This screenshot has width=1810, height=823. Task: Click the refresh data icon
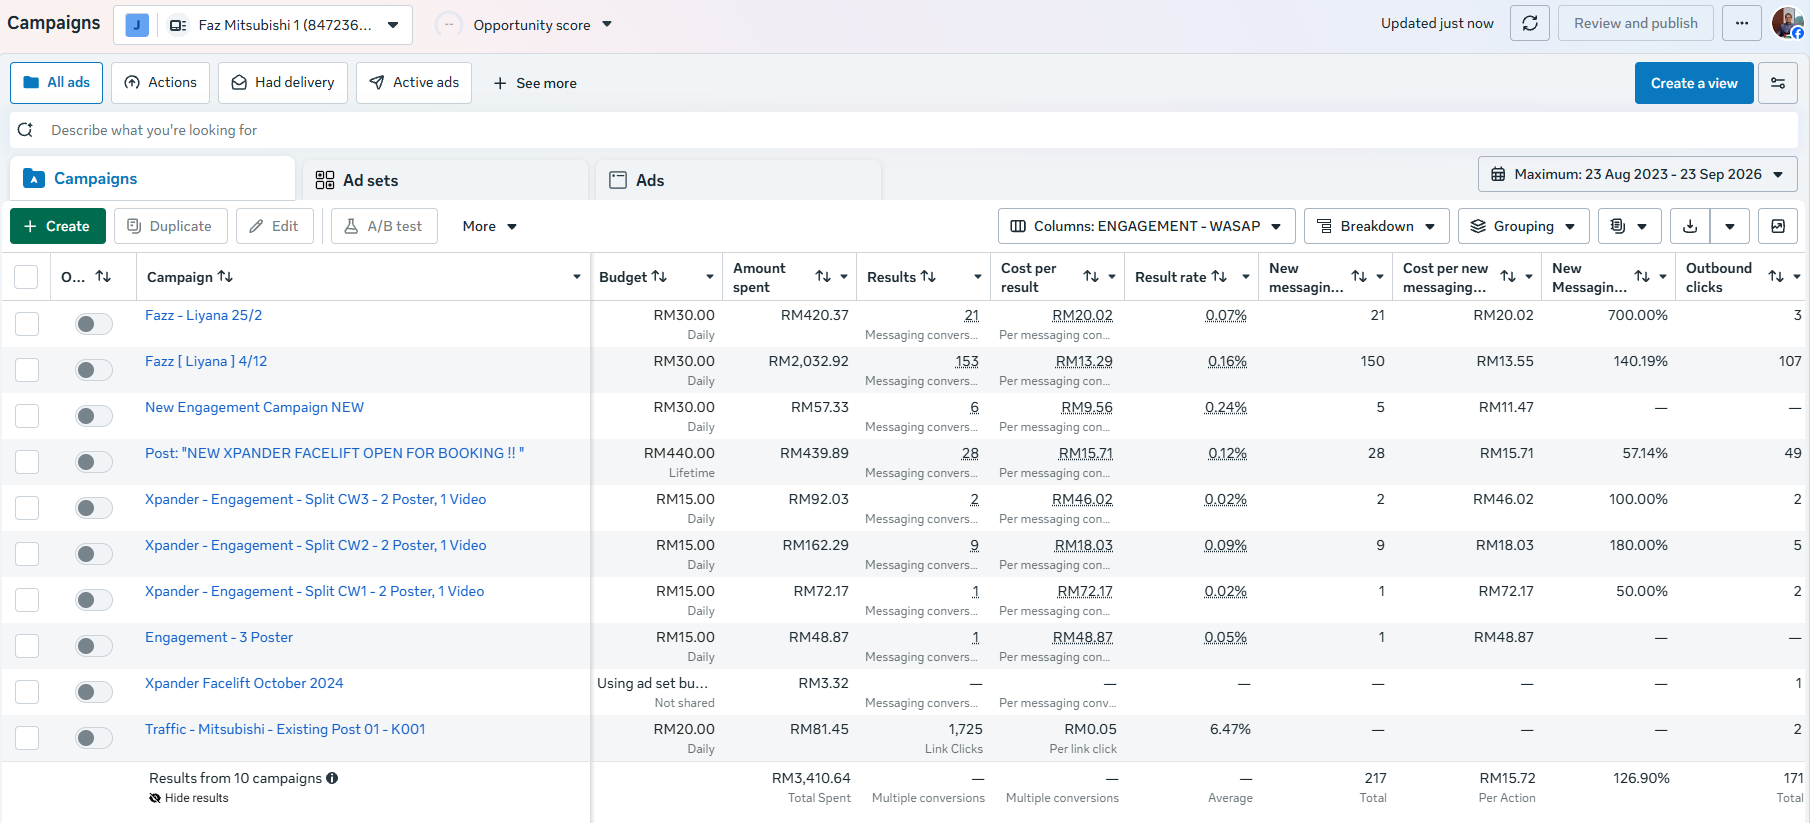(x=1530, y=23)
